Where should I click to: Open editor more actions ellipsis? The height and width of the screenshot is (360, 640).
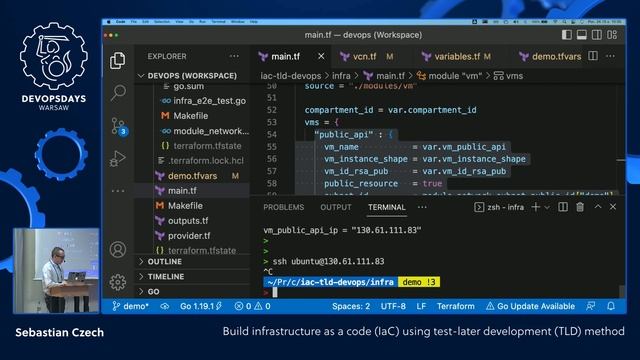pyautogui.click(x=611, y=56)
